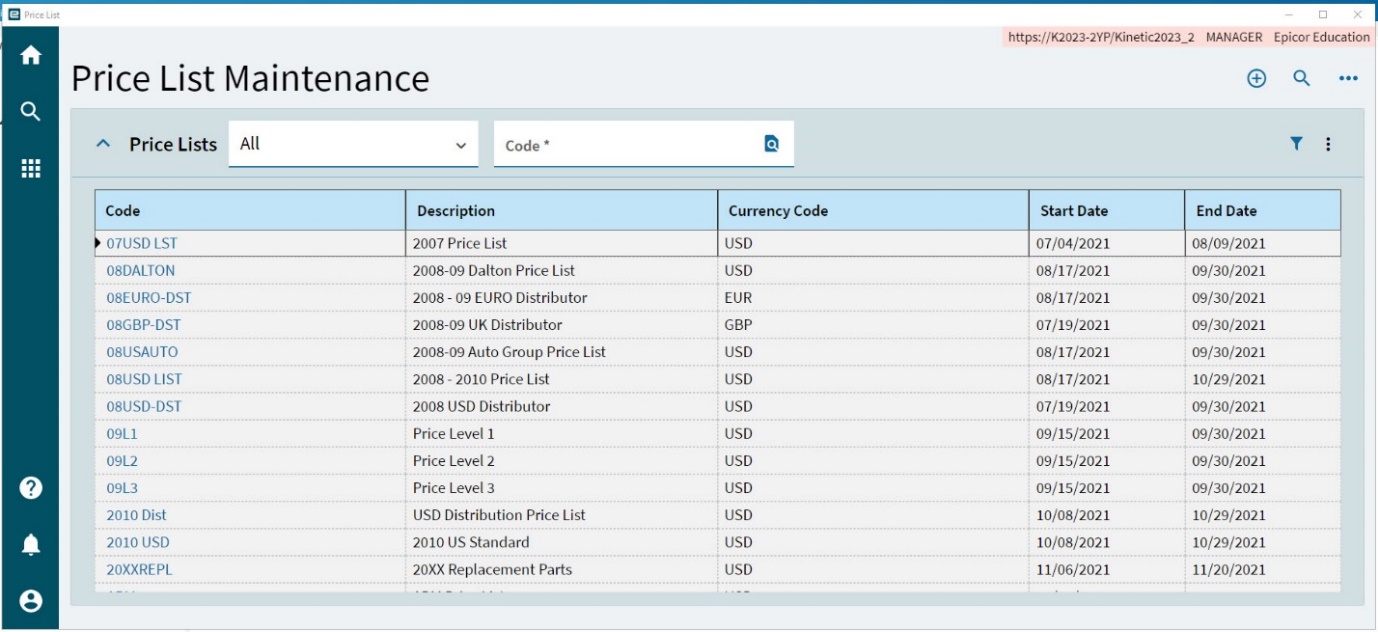Open the 07USD LST price list link
Viewport: 1378px width, 632px height.
(x=142, y=243)
